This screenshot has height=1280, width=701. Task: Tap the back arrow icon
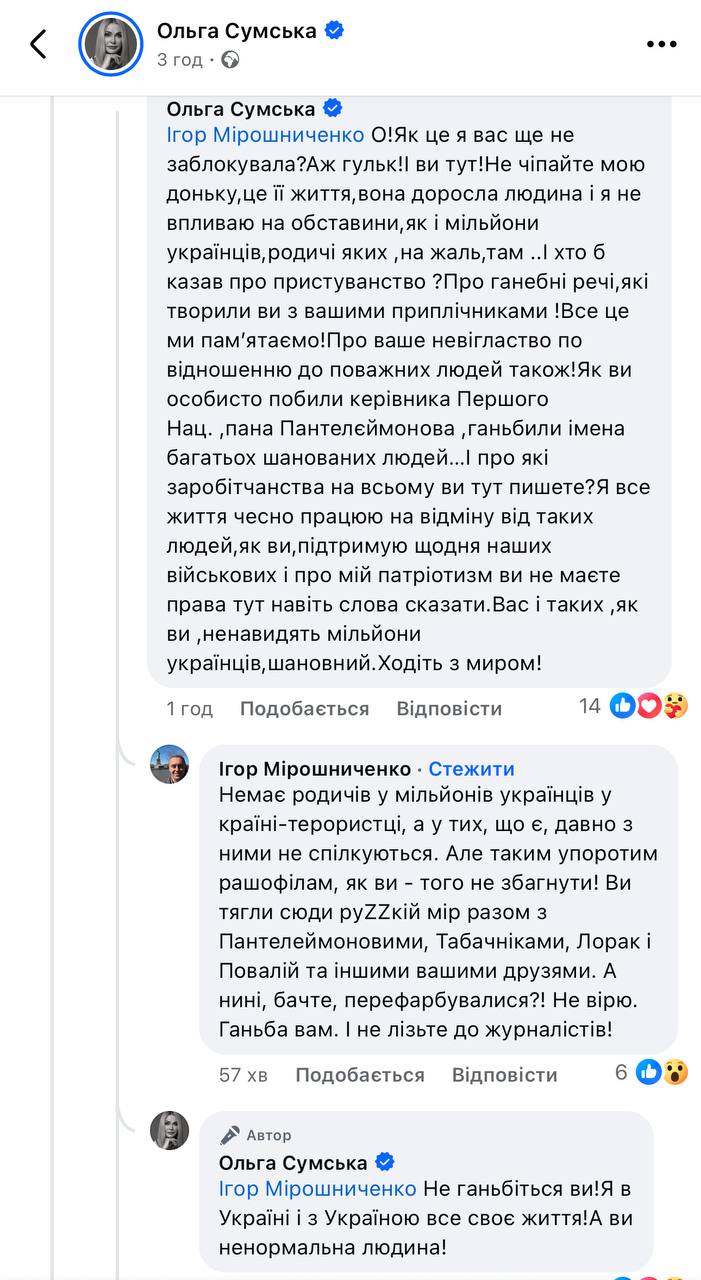click(x=38, y=44)
